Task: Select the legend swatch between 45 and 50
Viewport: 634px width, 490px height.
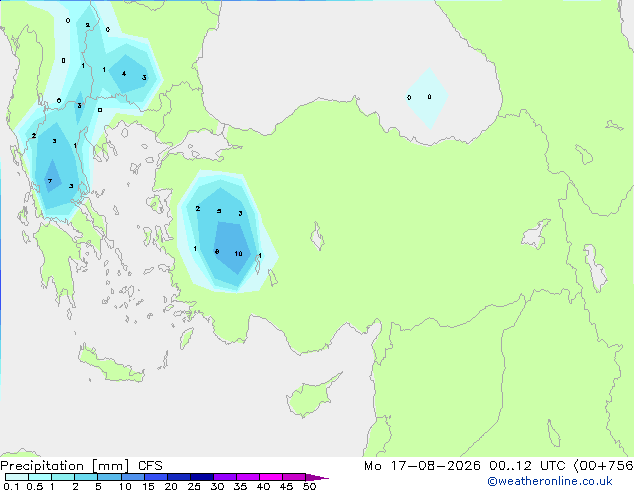Action: (x=294, y=477)
